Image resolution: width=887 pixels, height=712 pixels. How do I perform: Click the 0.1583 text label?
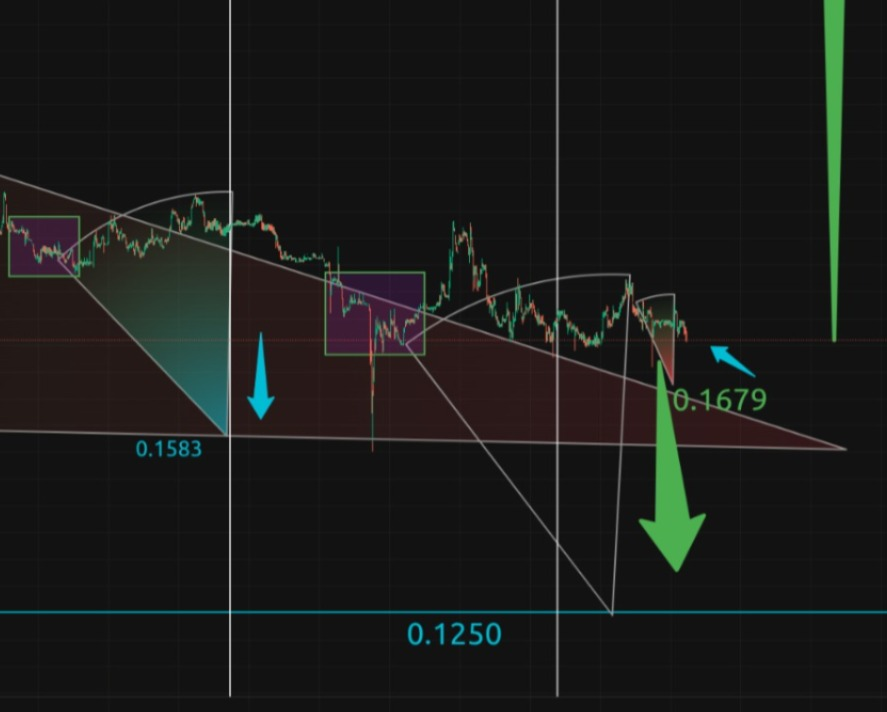pyautogui.click(x=169, y=449)
